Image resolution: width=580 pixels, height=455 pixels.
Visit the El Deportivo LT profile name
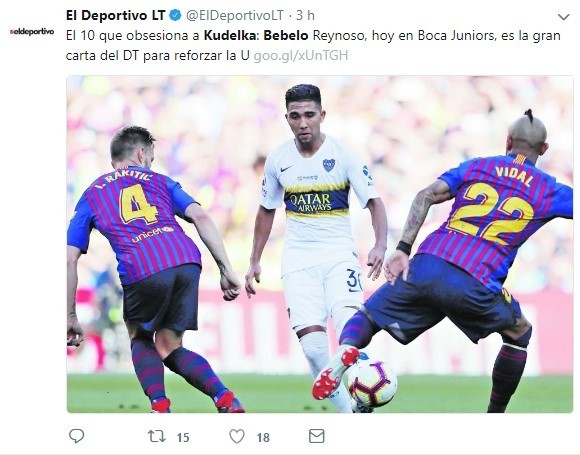click(x=115, y=15)
